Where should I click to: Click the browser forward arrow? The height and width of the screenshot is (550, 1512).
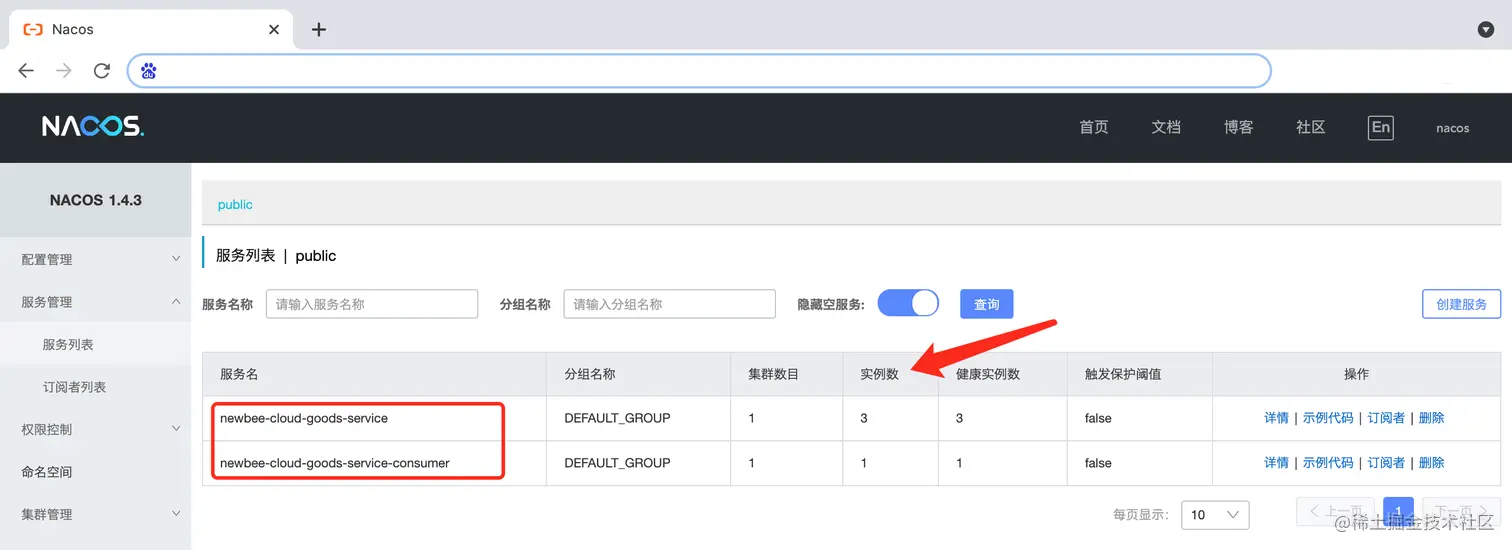pyautogui.click(x=64, y=71)
